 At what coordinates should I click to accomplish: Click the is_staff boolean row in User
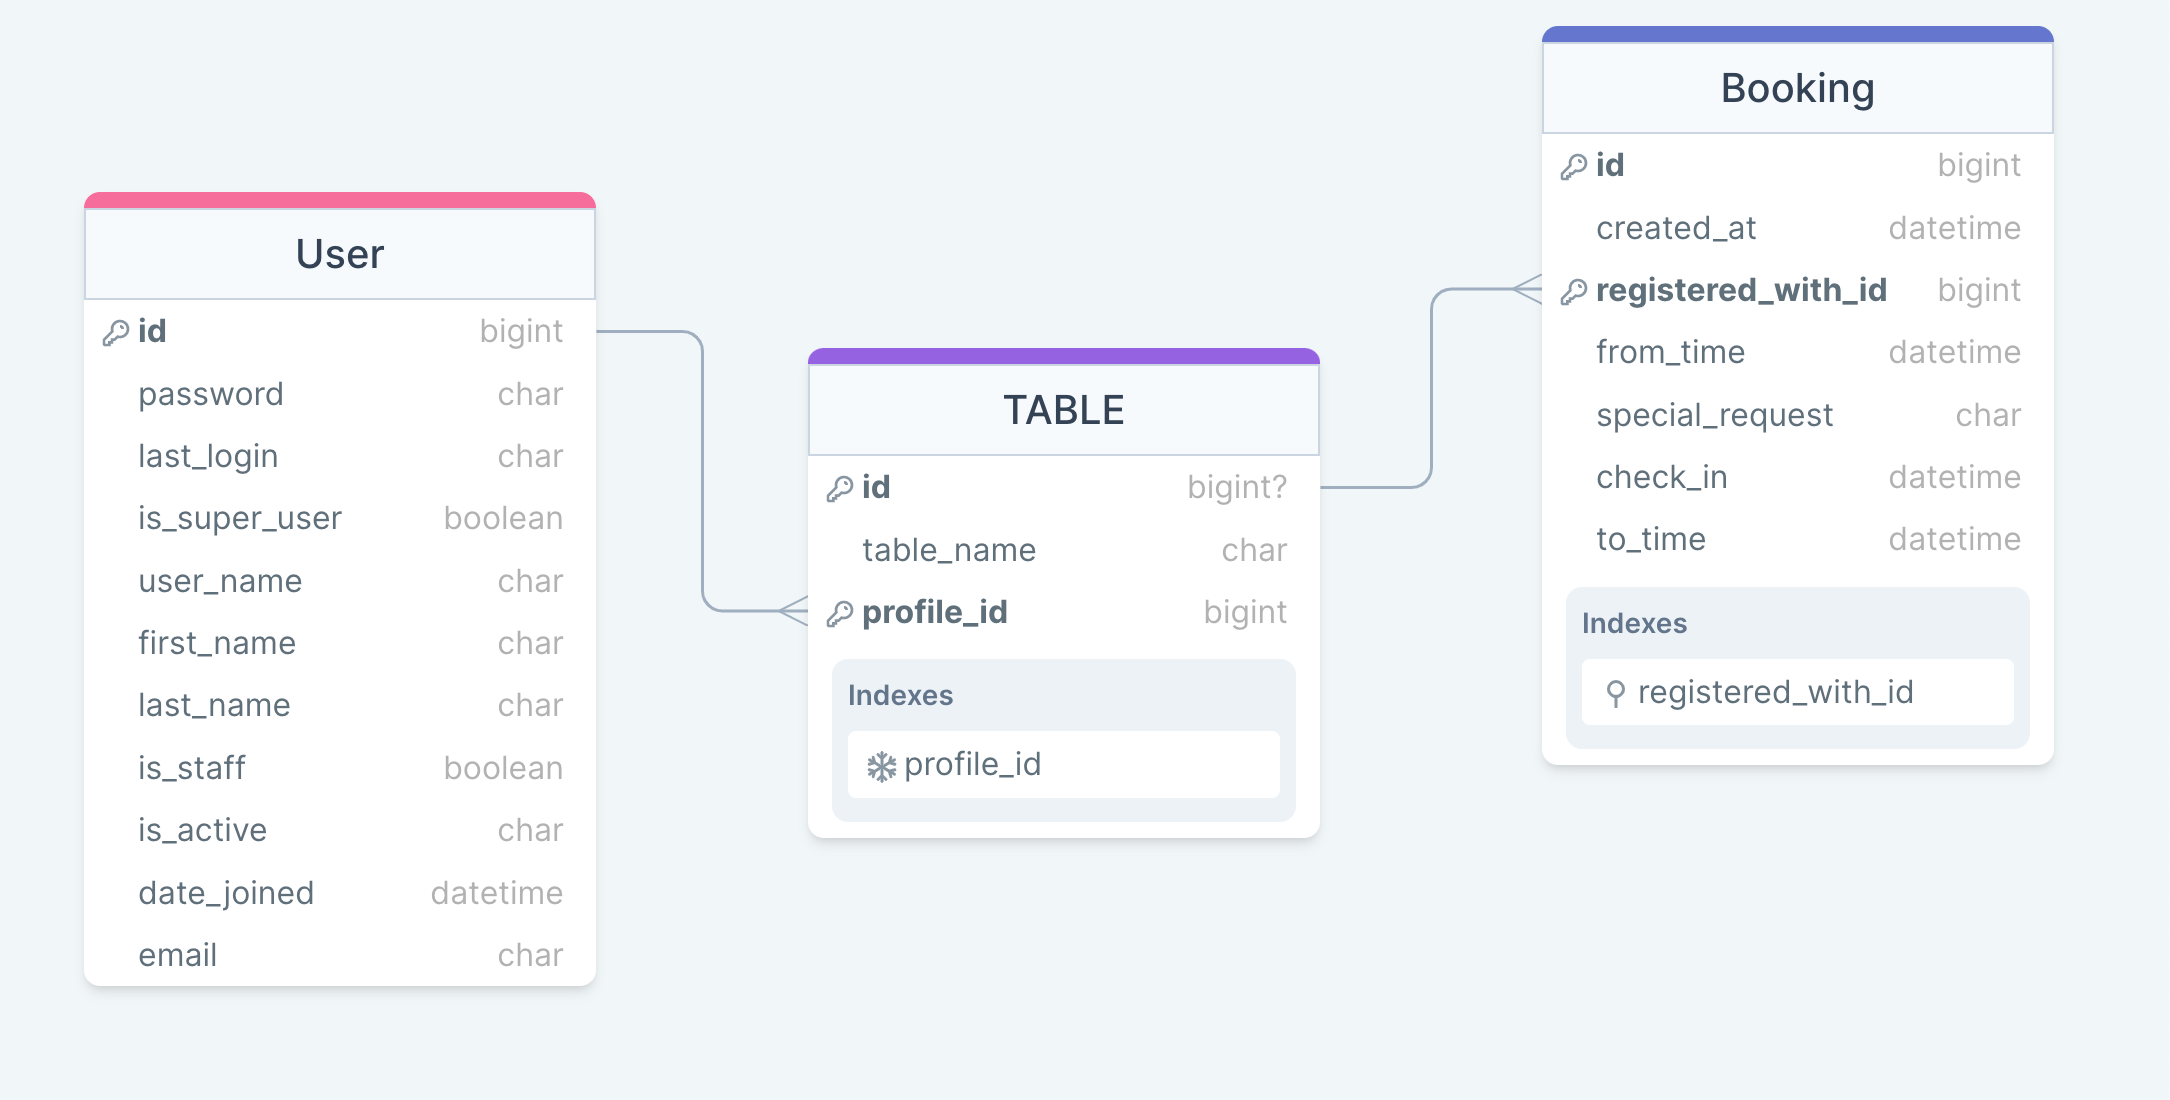tap(192, 767)
